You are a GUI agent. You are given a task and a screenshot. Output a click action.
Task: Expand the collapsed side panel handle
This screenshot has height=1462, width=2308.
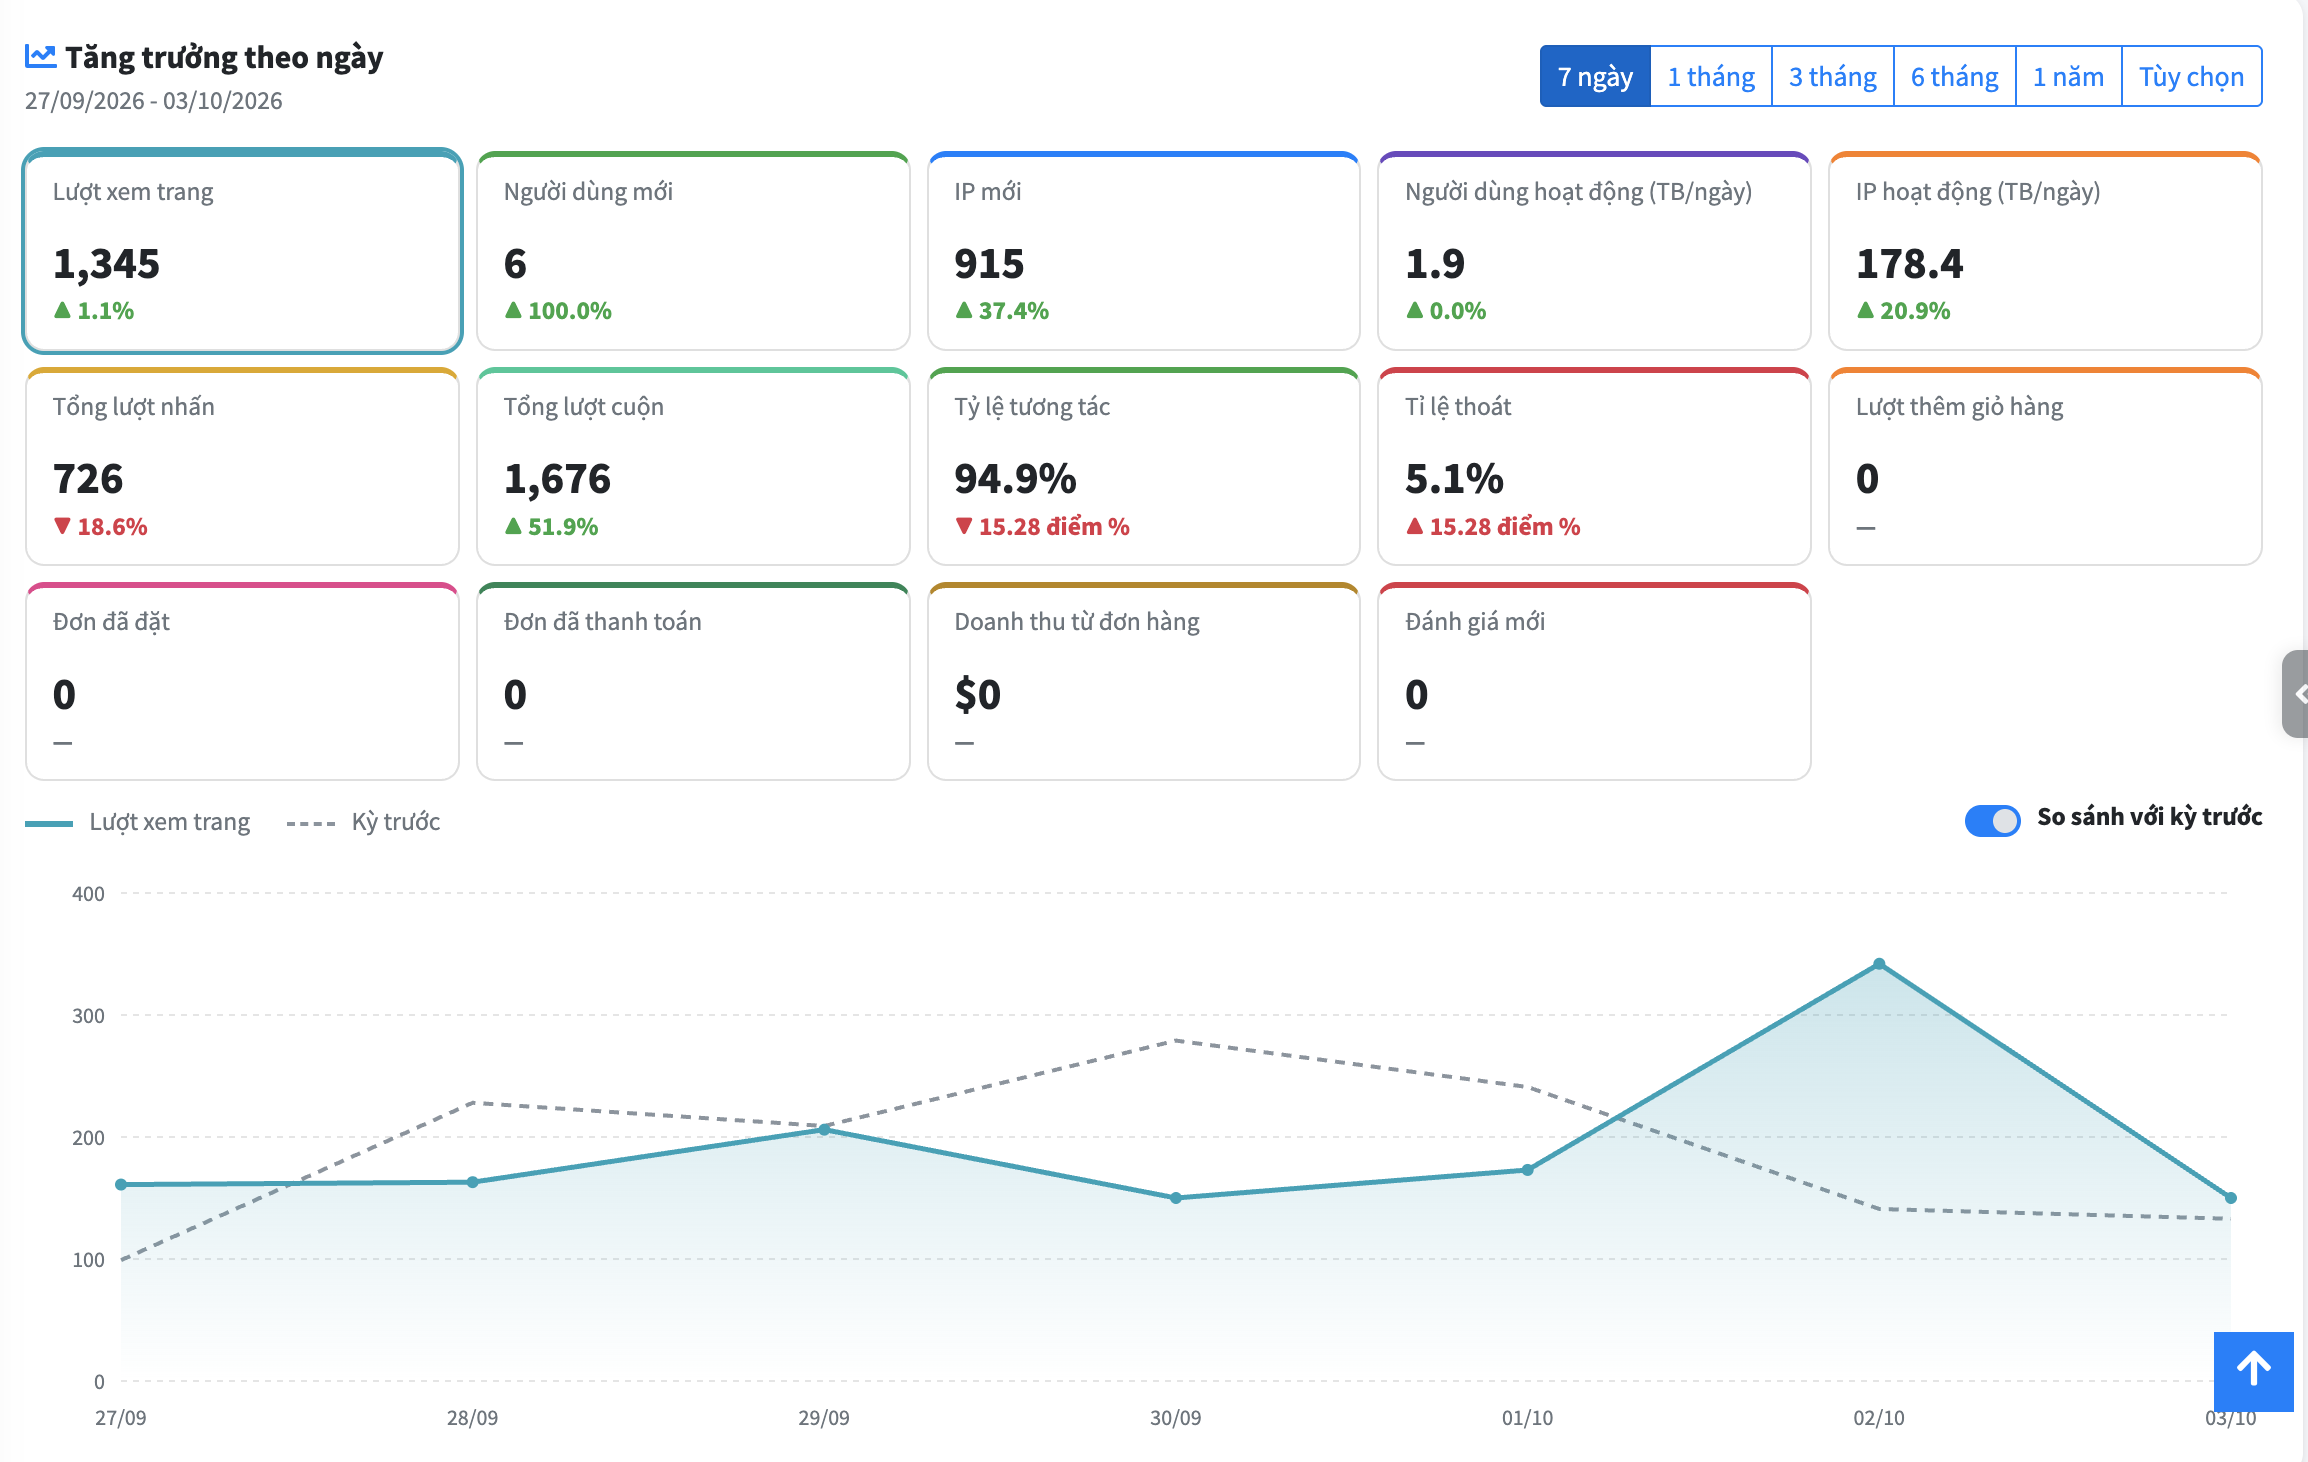click(x=2296, y=694)
